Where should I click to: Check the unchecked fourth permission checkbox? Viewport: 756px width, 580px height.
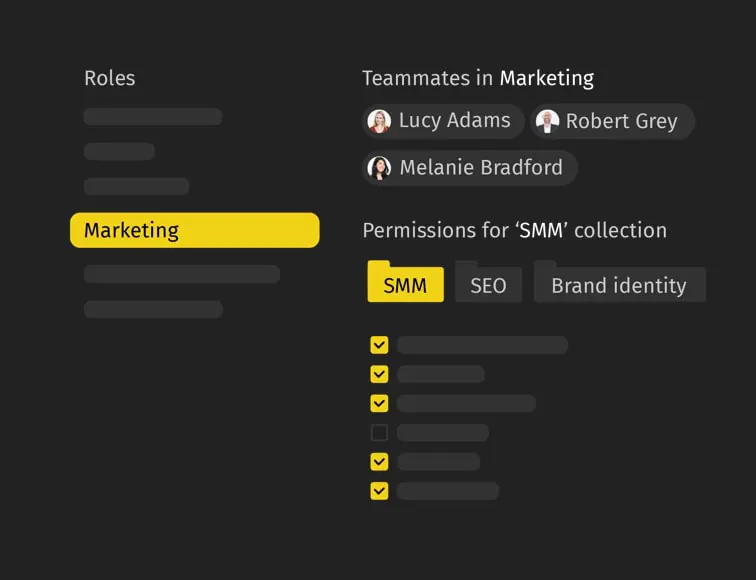(x=379, y=433)
